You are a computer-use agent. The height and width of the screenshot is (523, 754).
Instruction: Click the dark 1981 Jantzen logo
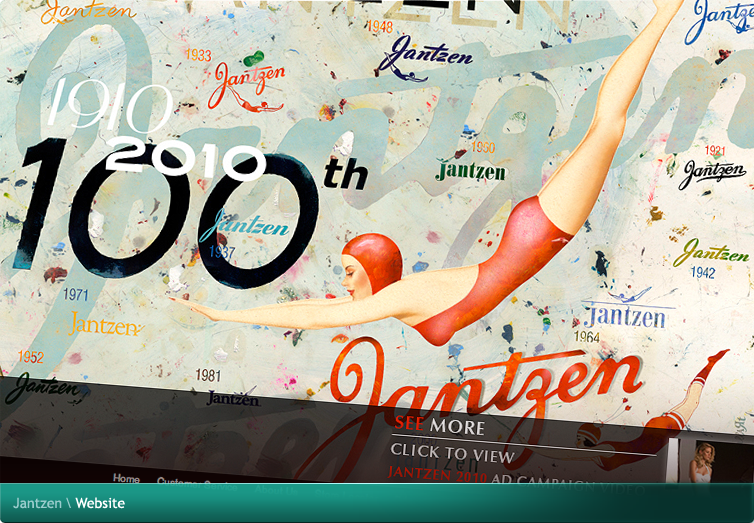click(233, 398)
